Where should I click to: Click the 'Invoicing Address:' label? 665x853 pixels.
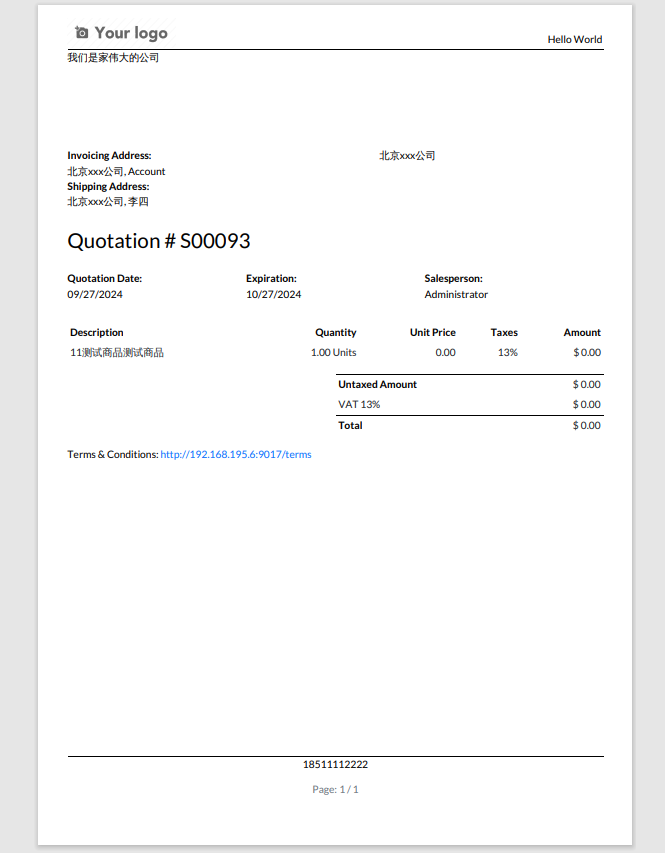109,156
